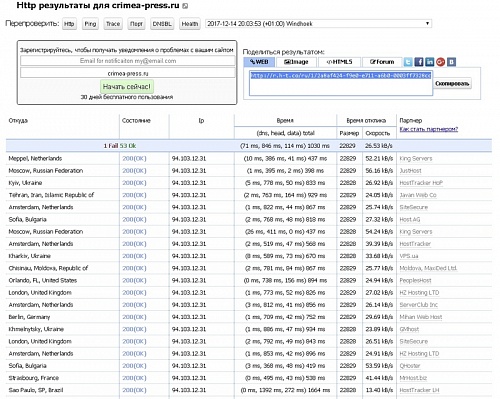Select Strasbourg, France location cell
The height and width of the screenshot is (399, 500).
tap(34, 378)
